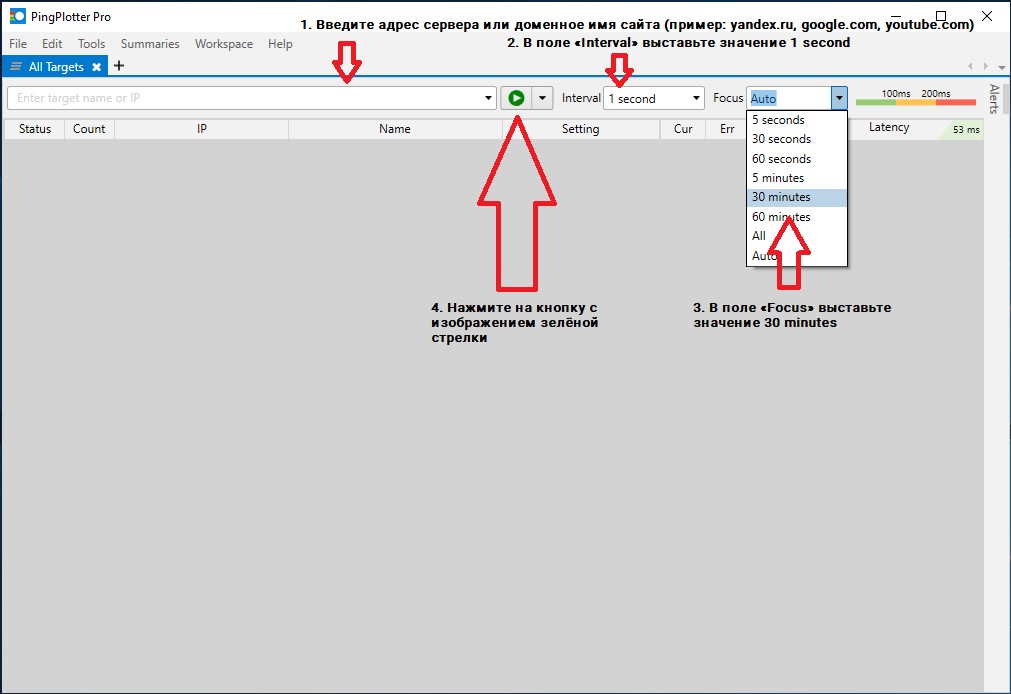1011x694 pixels.
Task: Collapse the Focus dropdown arrow
Action: coord(839,98)
